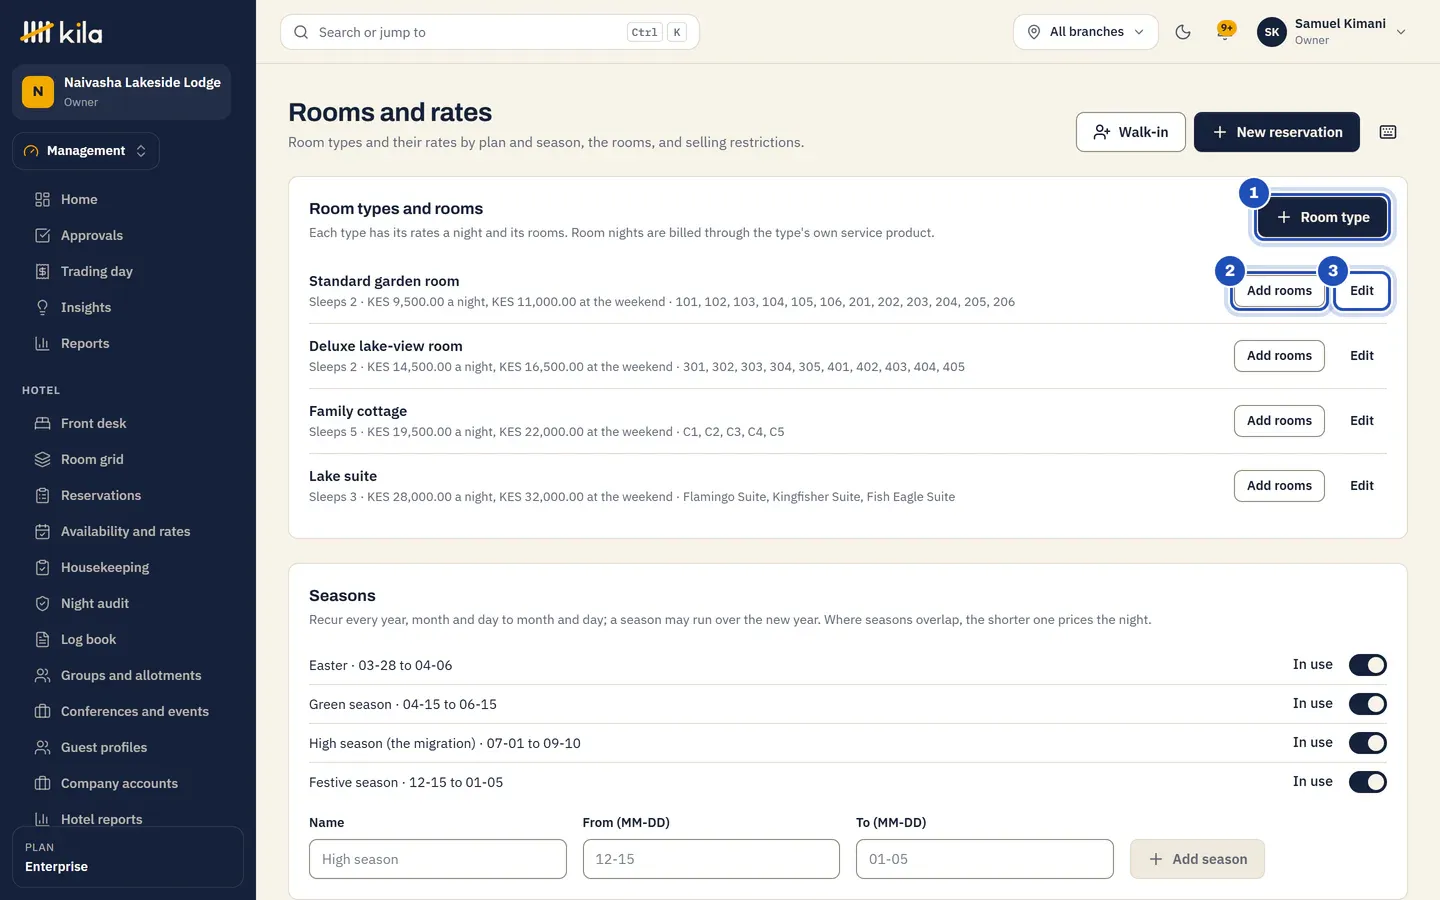Click the Night audit shield icon
The image size is (1440, 900).
click(42, 603)
